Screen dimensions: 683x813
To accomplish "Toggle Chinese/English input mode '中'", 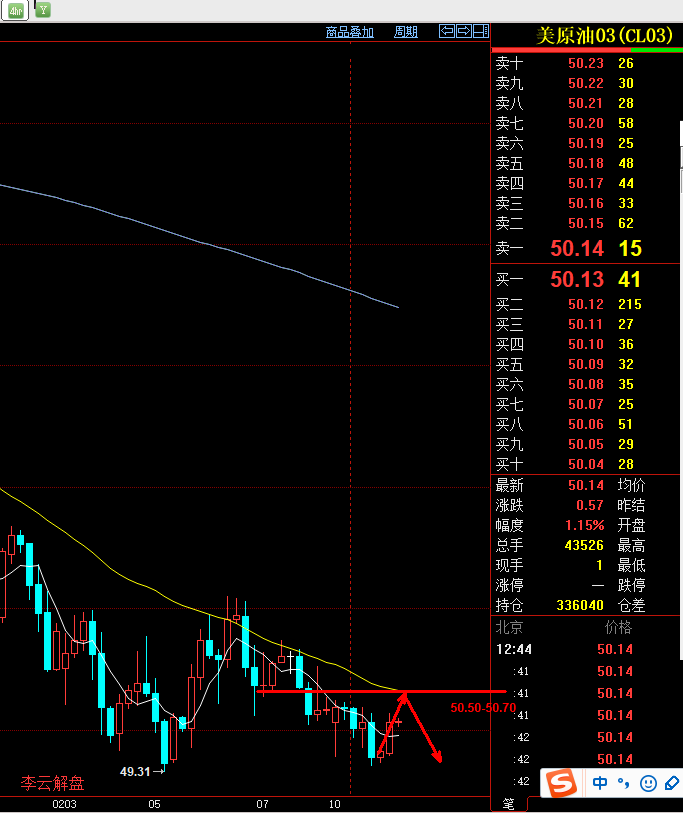I will tap(600, 782).
